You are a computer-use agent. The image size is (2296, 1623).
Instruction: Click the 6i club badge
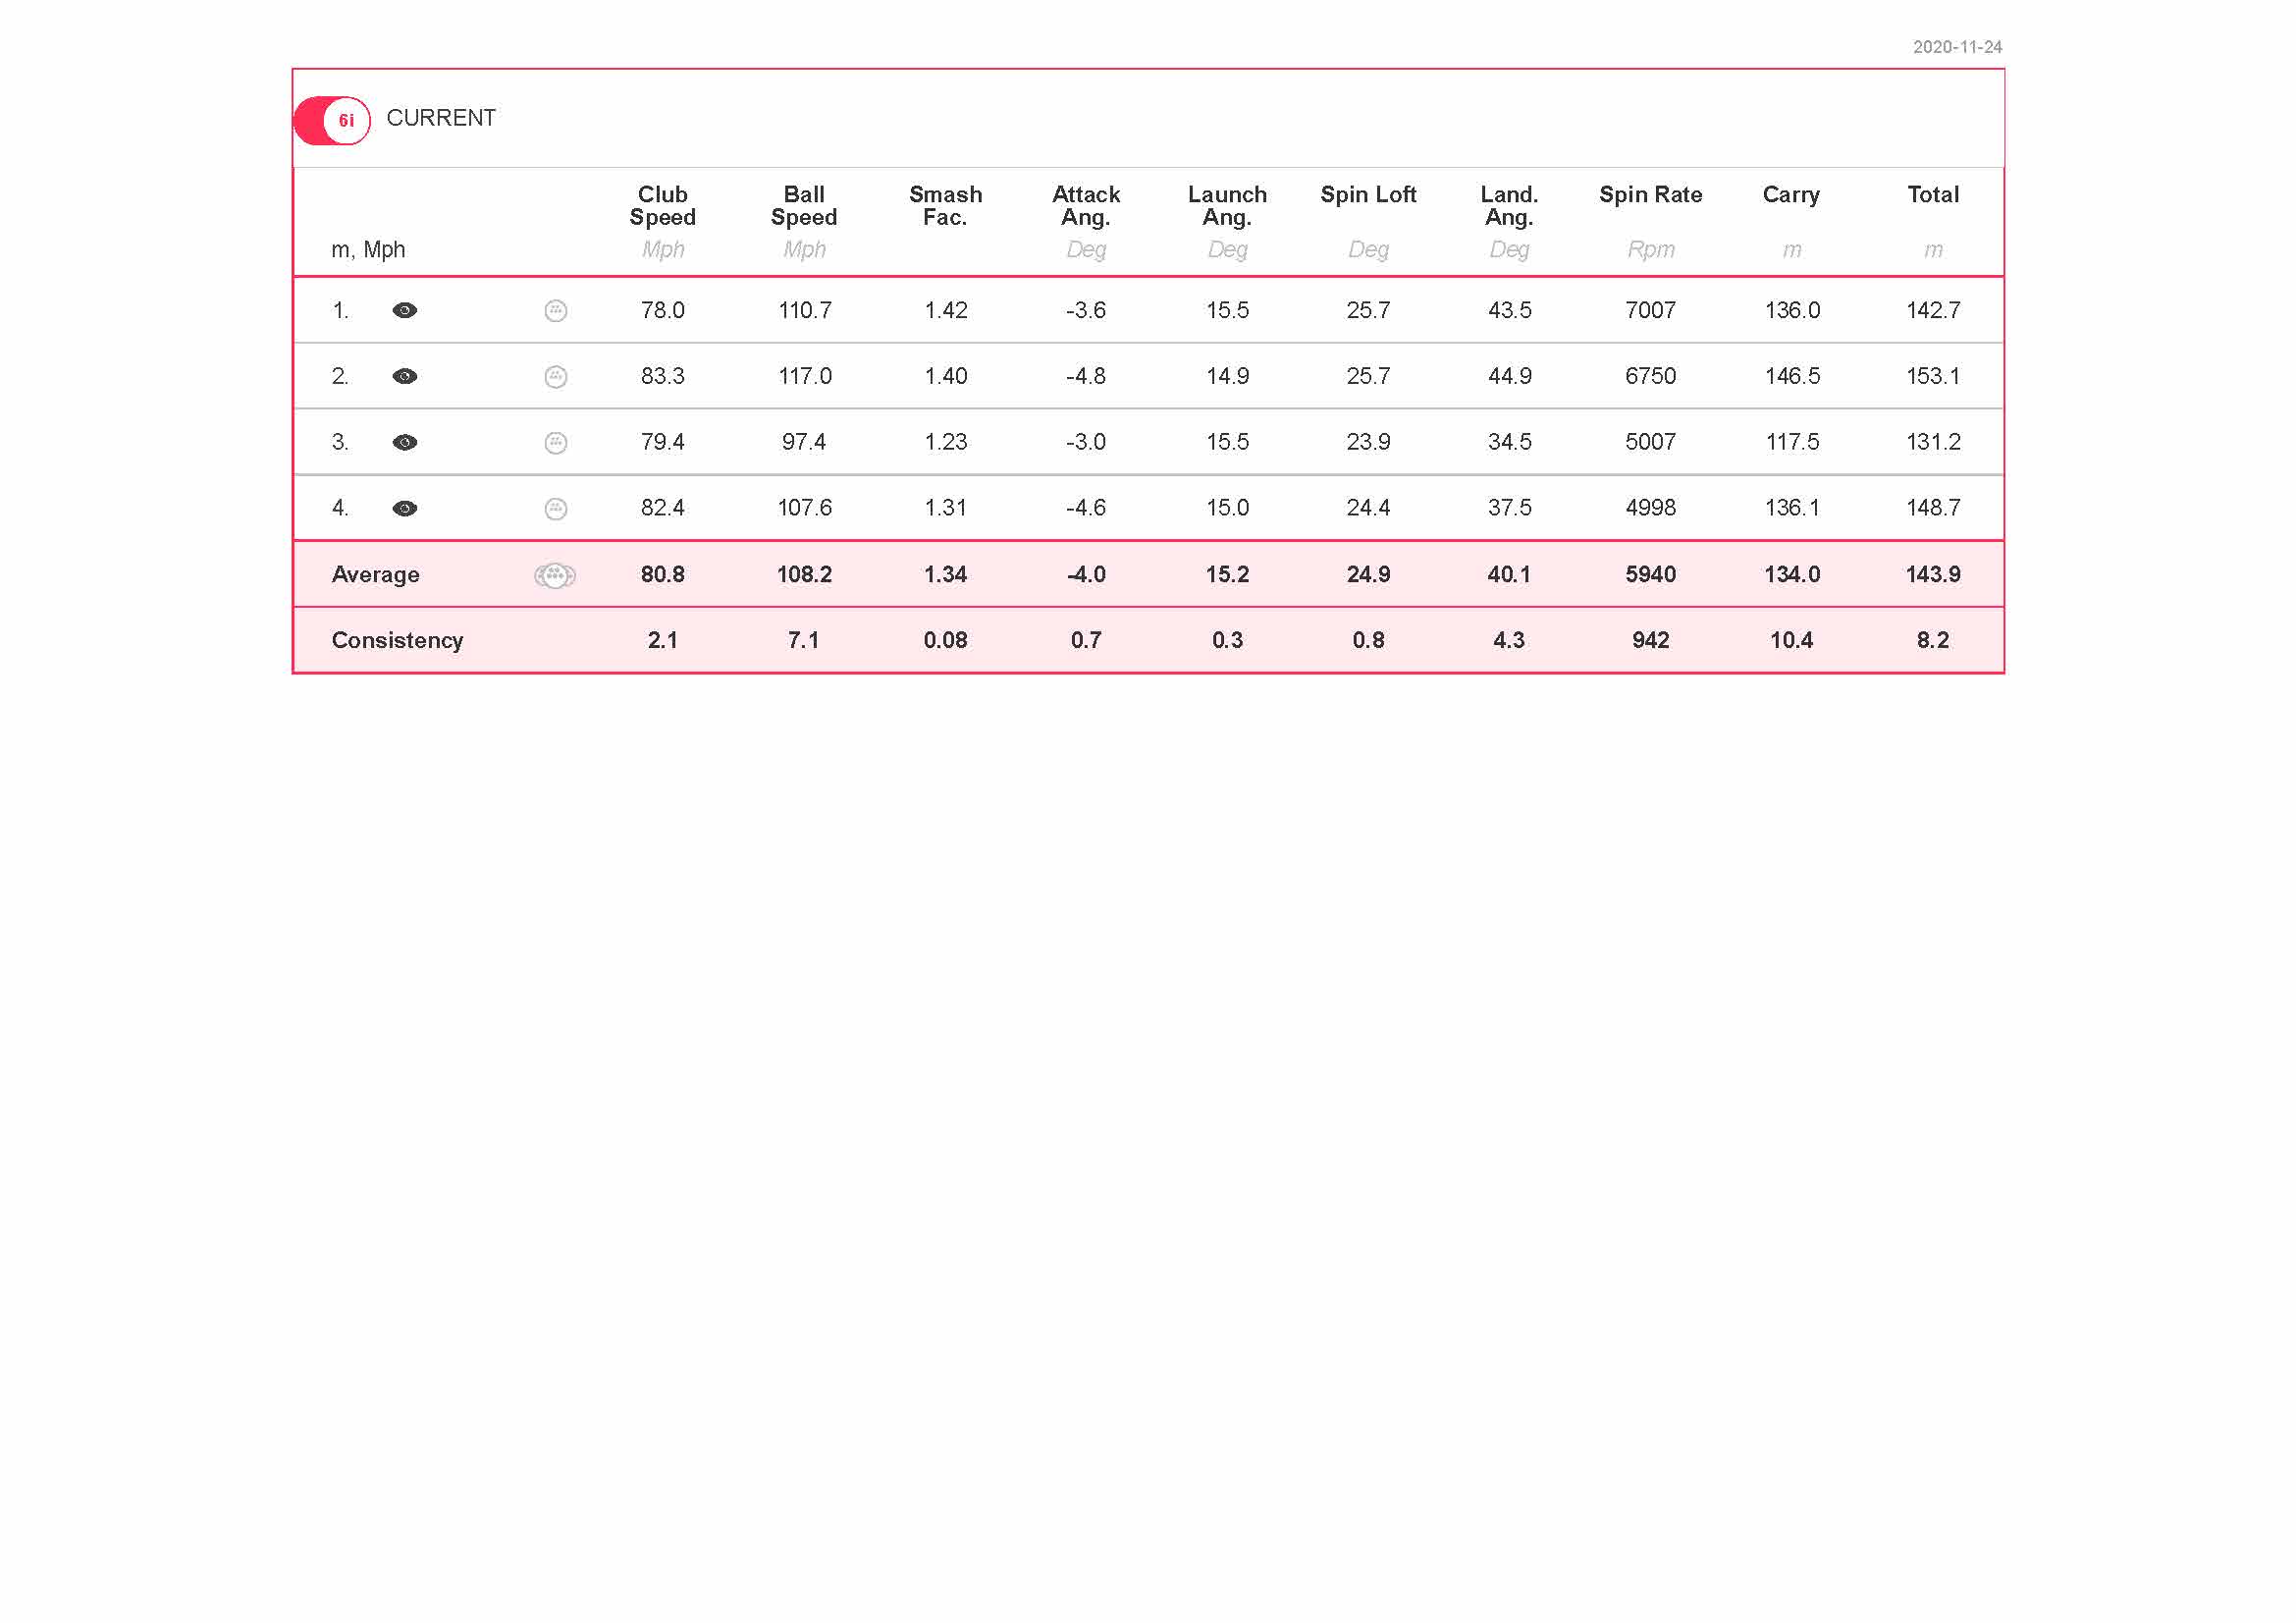345,121
